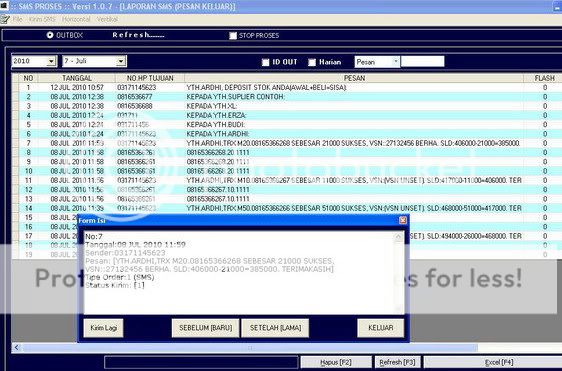Enable the ID OUT checkbox
The height and width of the screenshot is (371, 562).
[265, 62]
